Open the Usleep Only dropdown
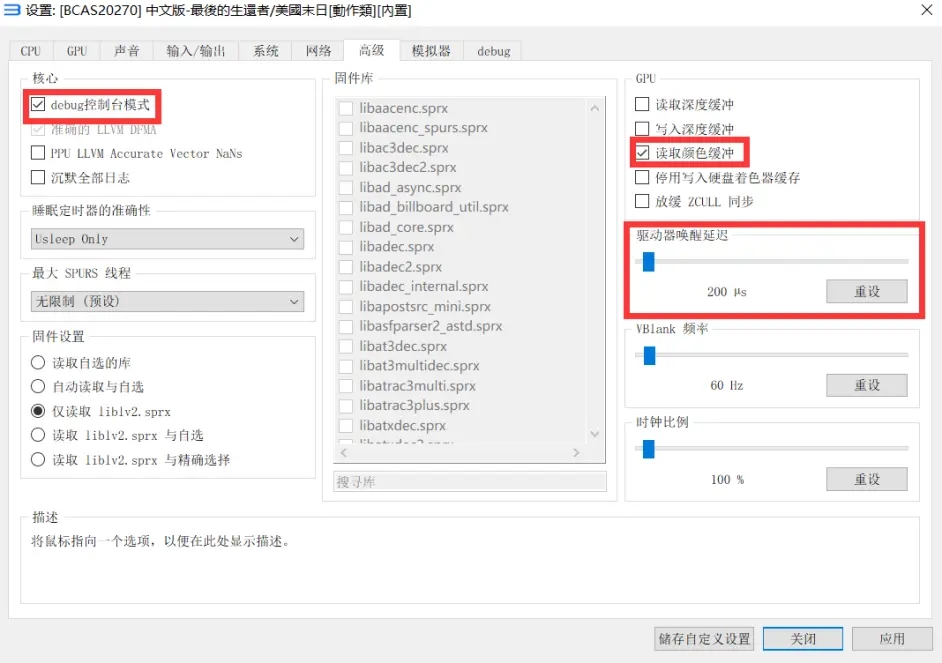This screenshot has width=942, height=663. coord(166,239)
